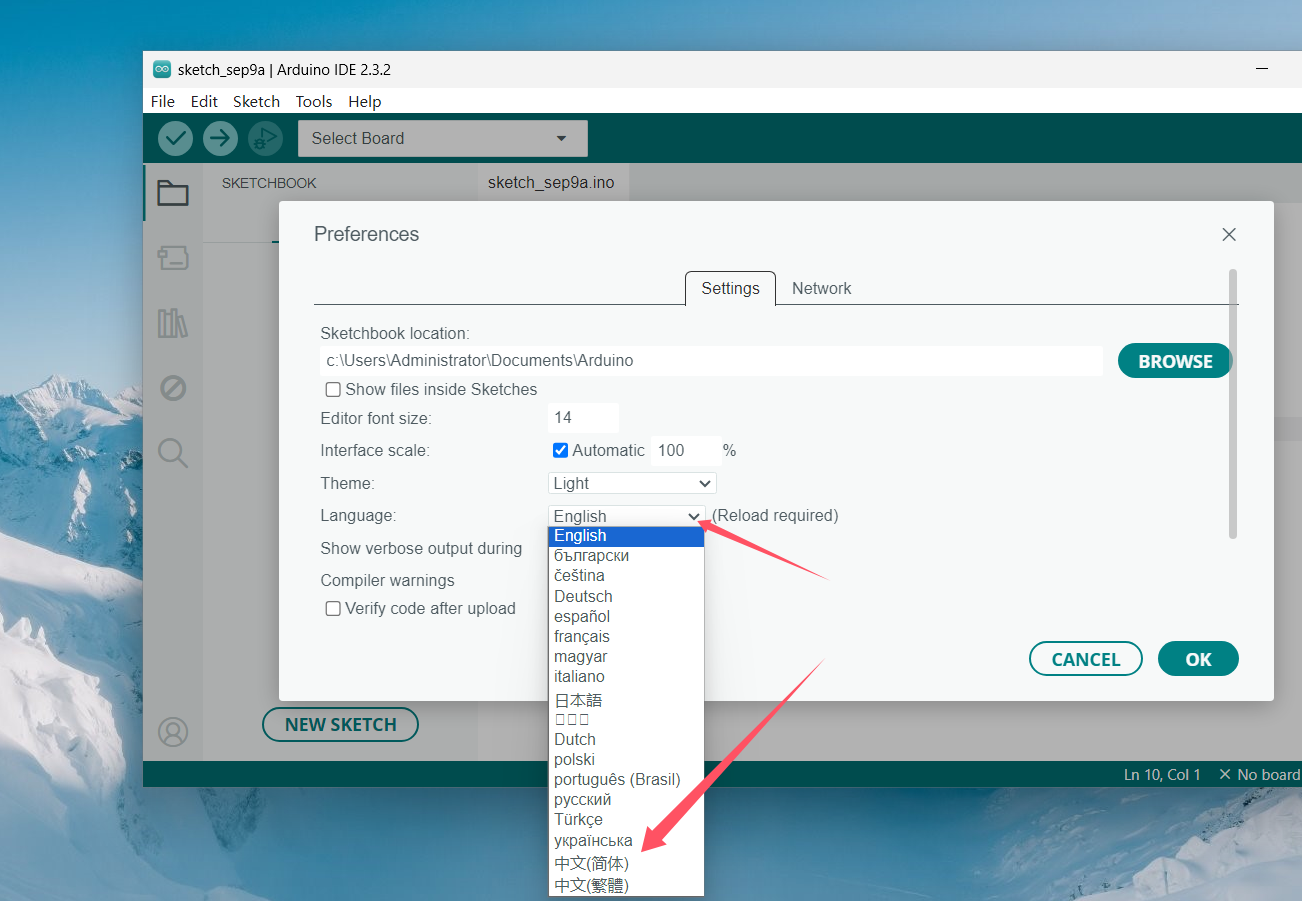The height and width of the screenshot is (901, 1302).
Task: Click the Editor font size field
Action: pyautogui.click(x=583, y=418)
